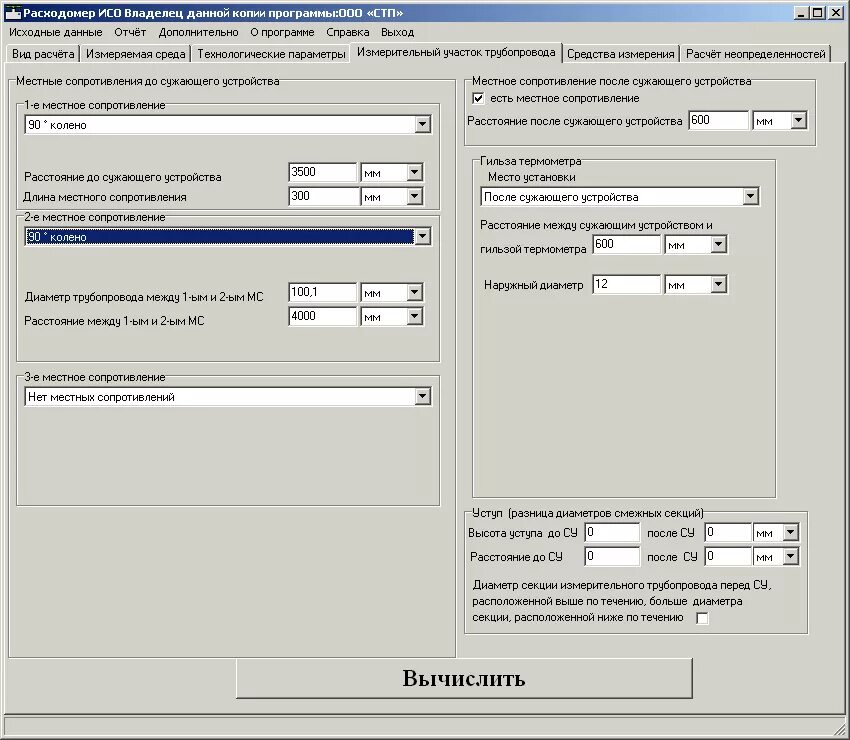Expand the Место установки dropdown
Image resolution: width=850 pixels, height=740 pixels.
tap(751, 196)
